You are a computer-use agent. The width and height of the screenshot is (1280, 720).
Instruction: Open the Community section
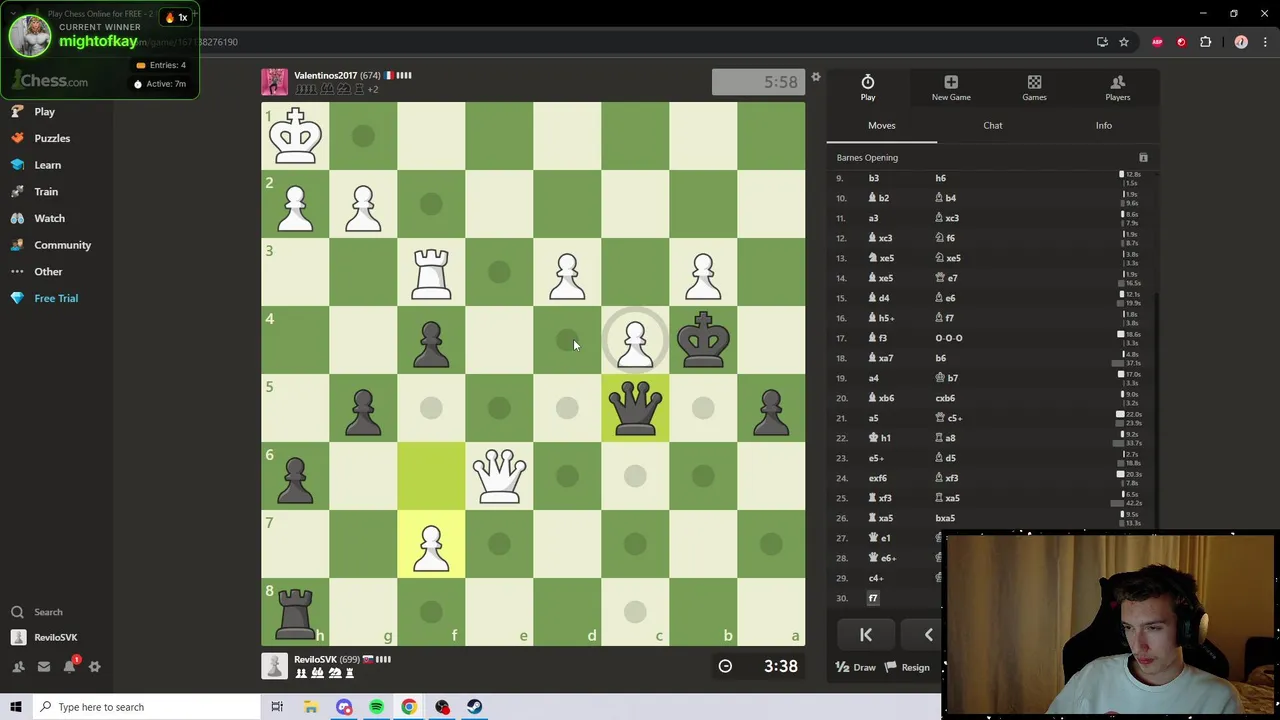[62, 245]
